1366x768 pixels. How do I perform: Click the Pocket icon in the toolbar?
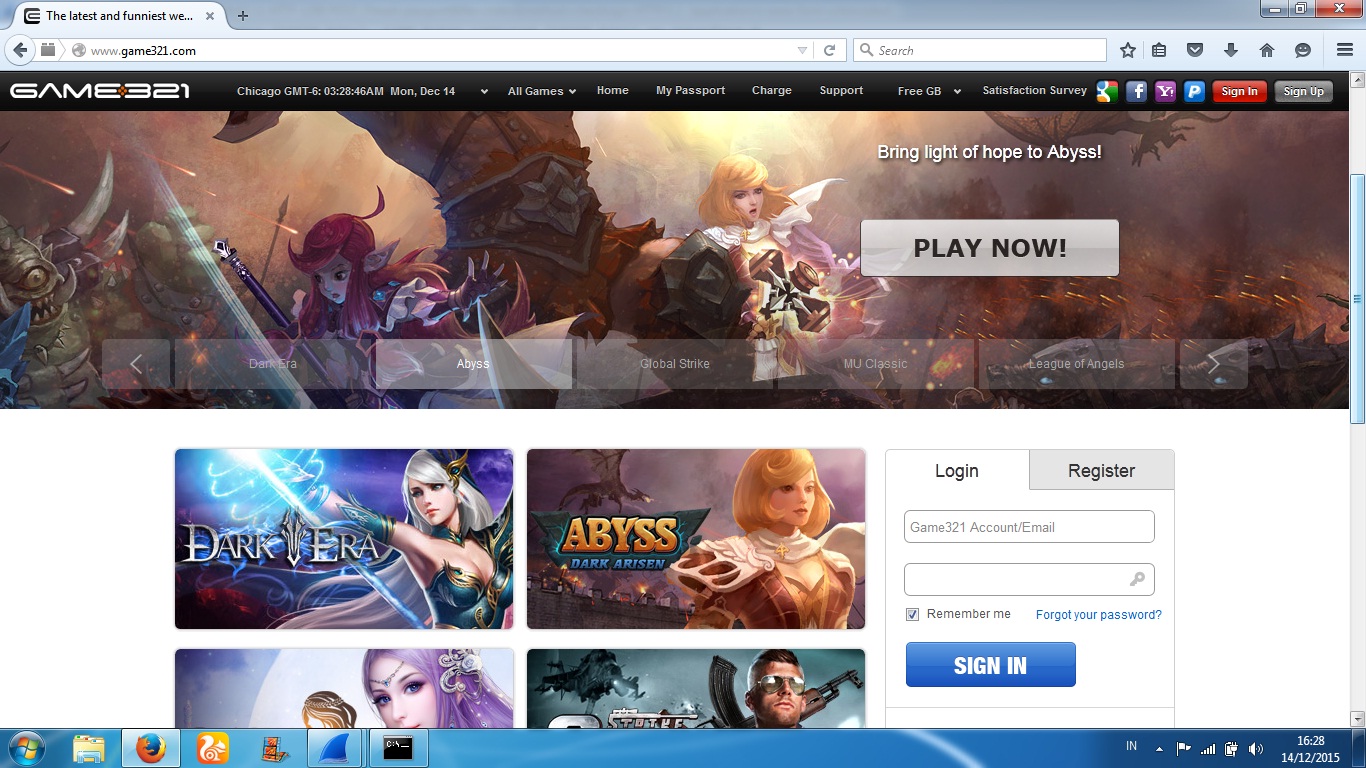[1194, 50]
